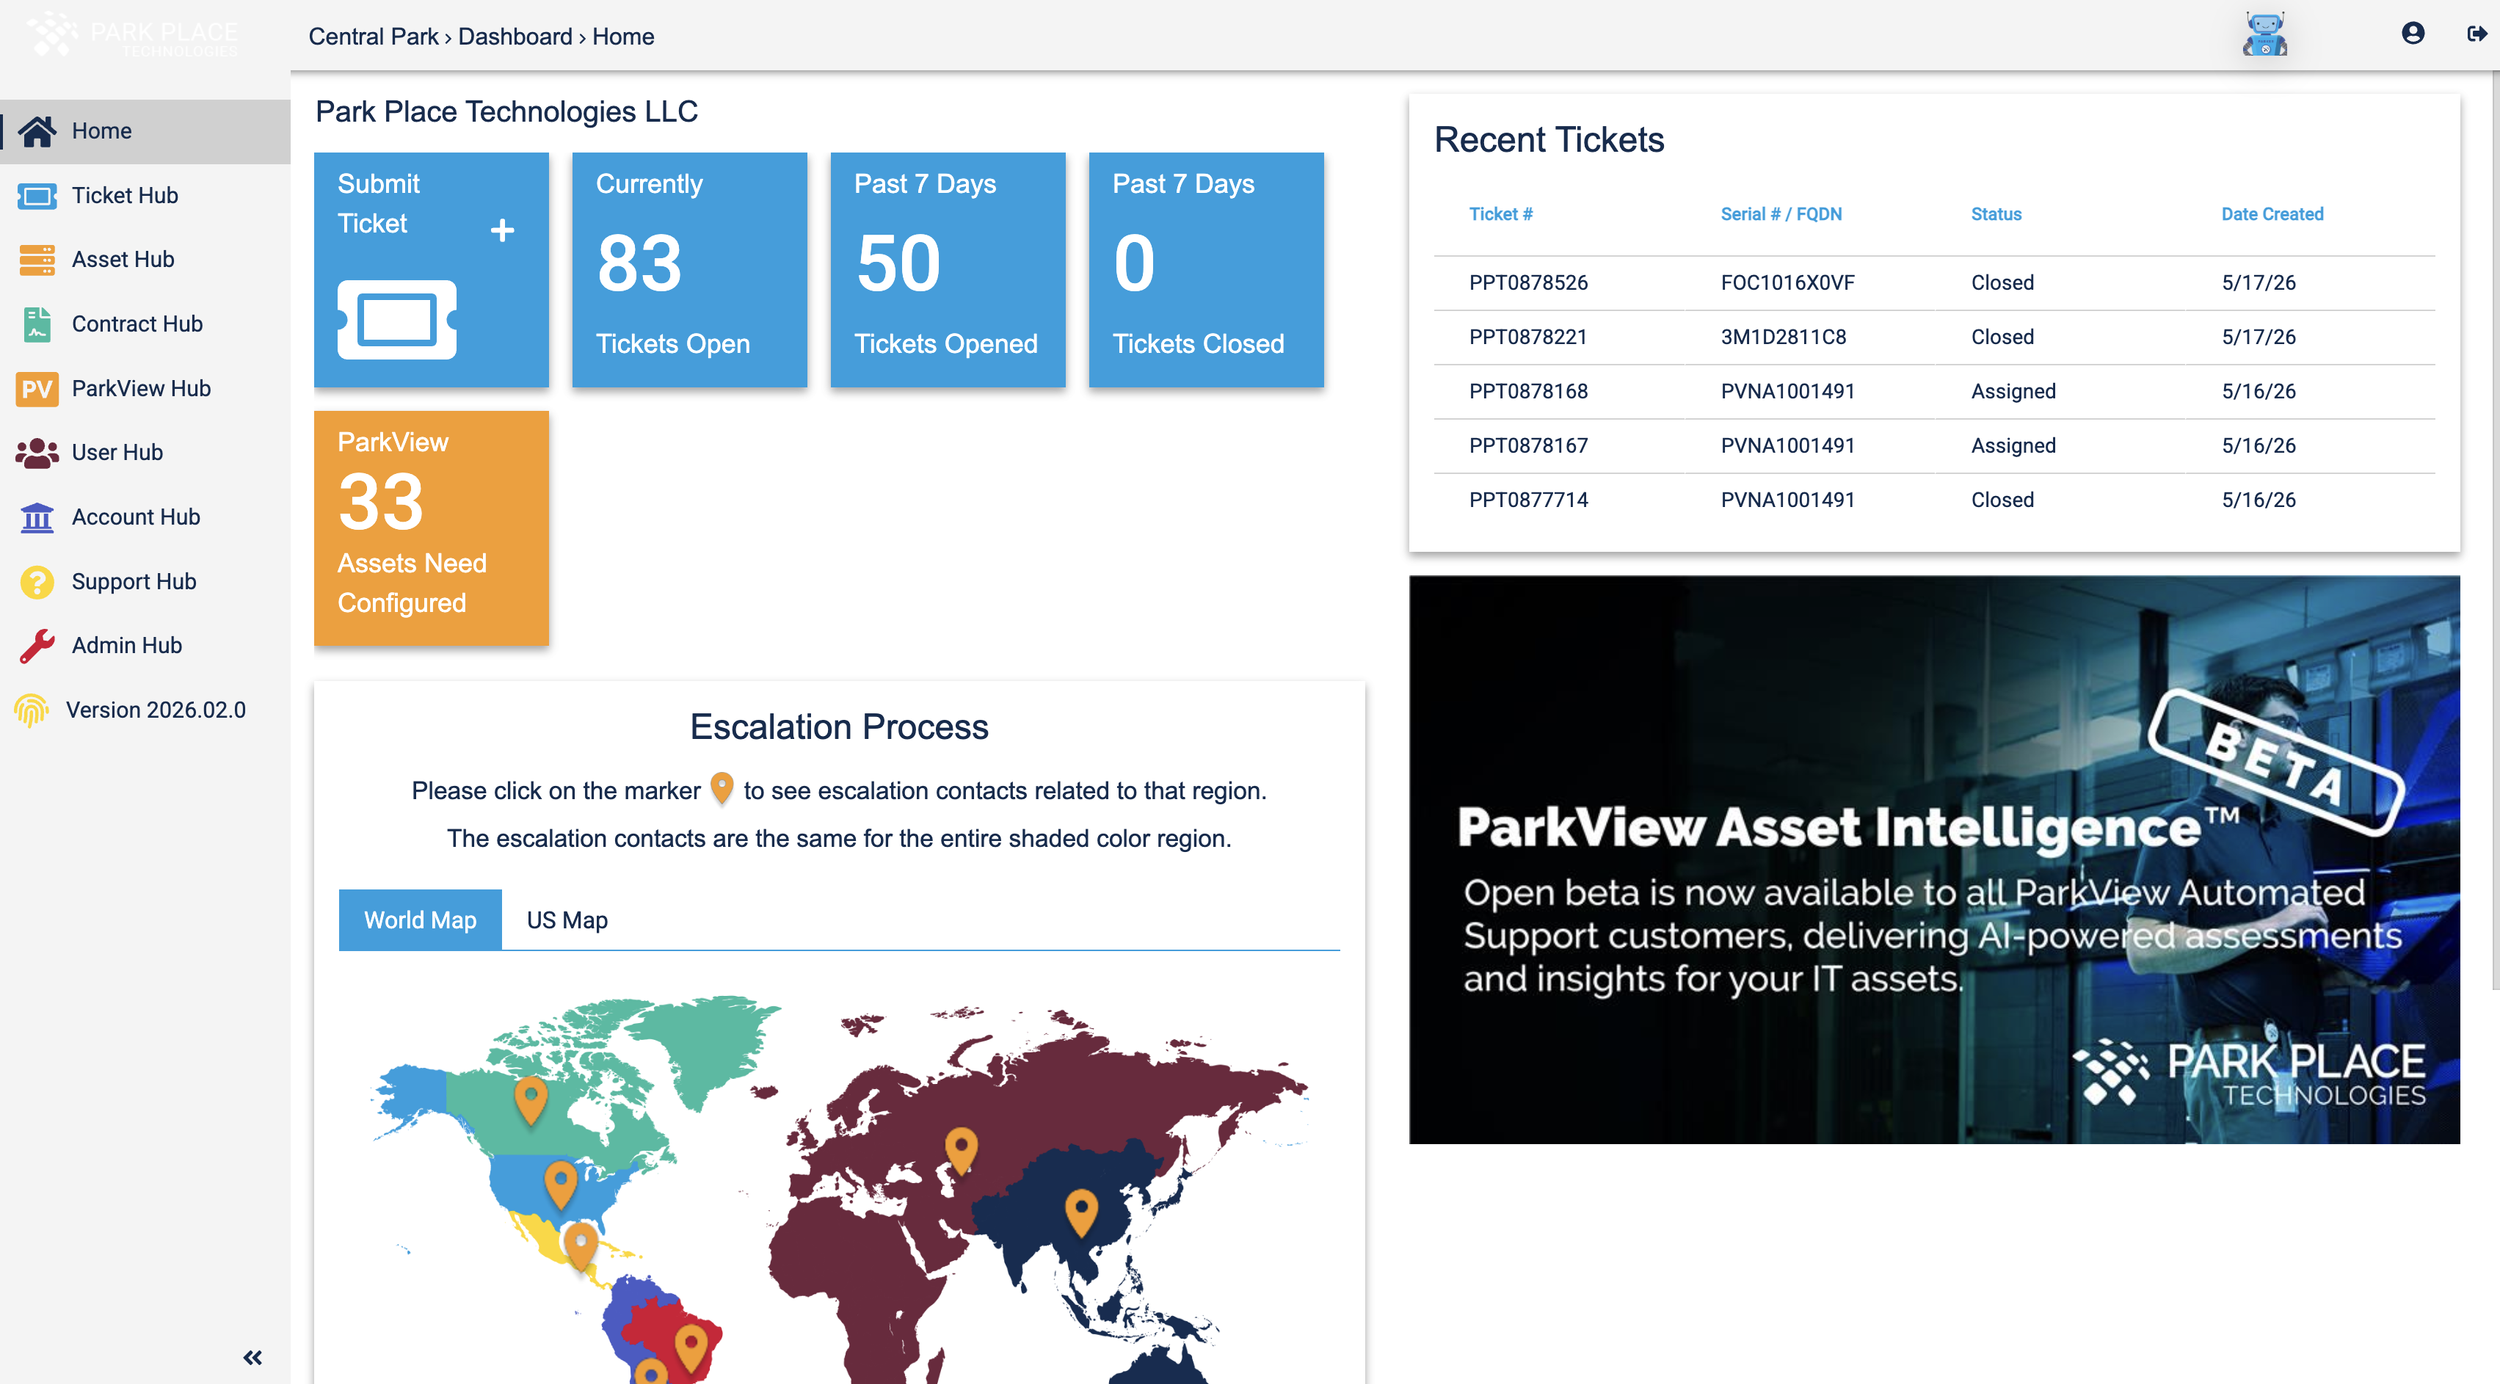Open ticket PPT0878526
The height and width of the screenshot is (1384, 2500).
point(1528,283)
